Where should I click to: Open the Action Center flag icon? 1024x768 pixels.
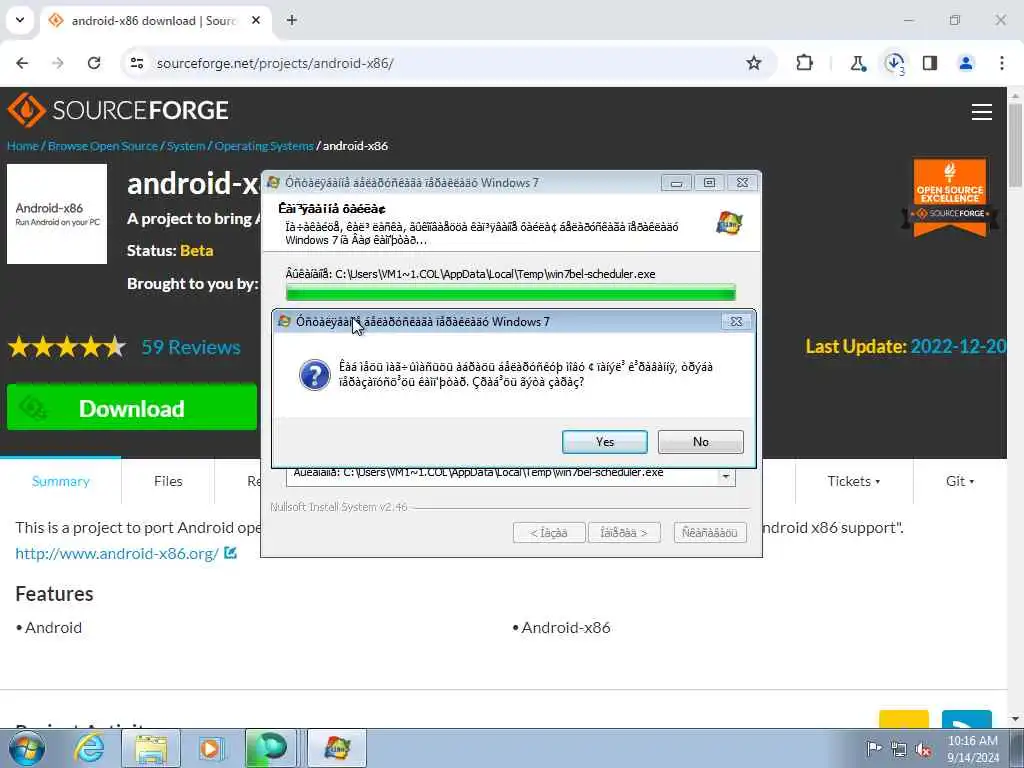pyautogui.click(x=873, y=748)
